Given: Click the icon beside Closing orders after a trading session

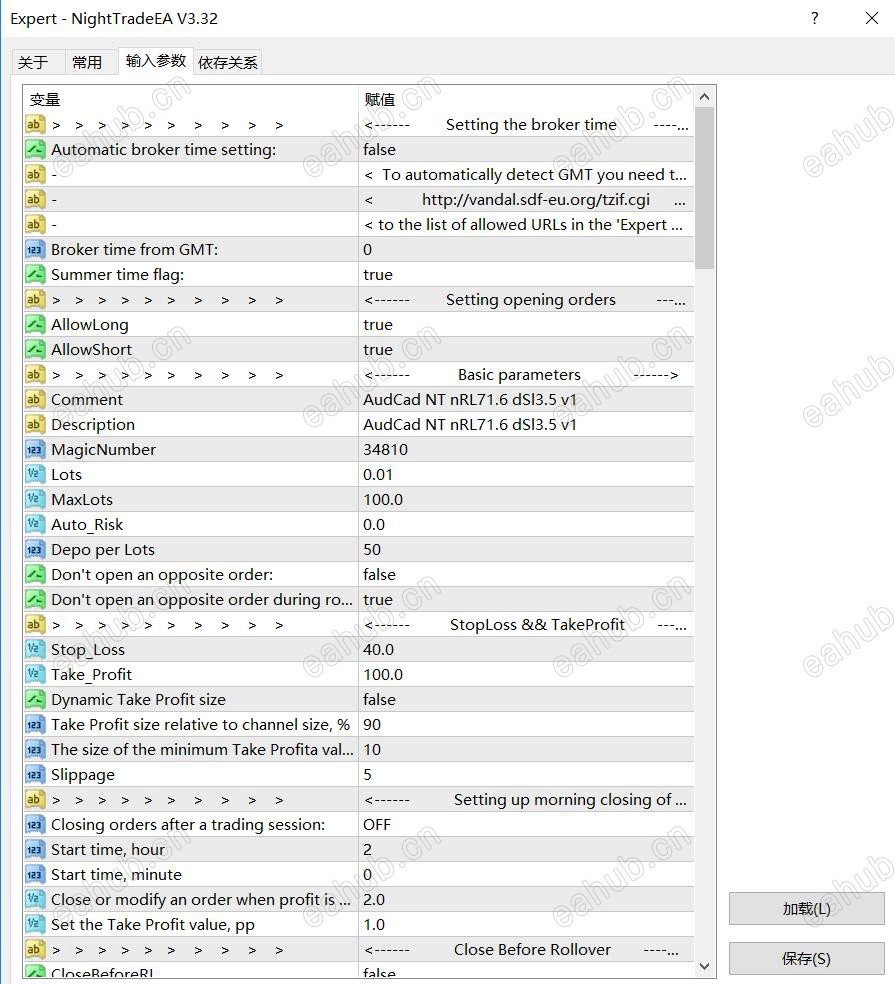Looking at the screenshot, I should pyautogui.click(x=35, y=825).
